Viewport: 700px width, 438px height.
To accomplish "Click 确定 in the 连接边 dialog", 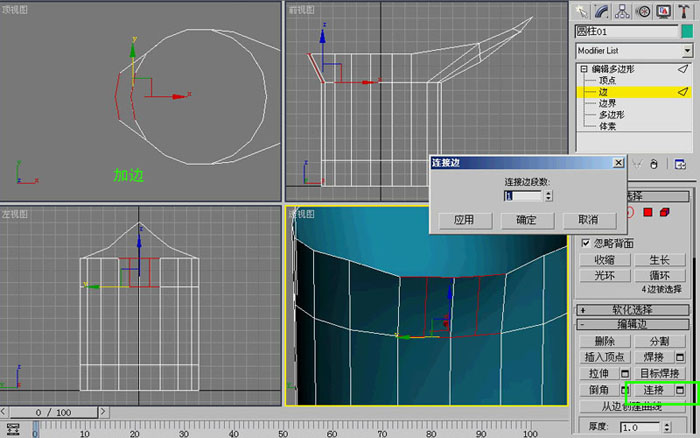I will (x=527, y=220).
